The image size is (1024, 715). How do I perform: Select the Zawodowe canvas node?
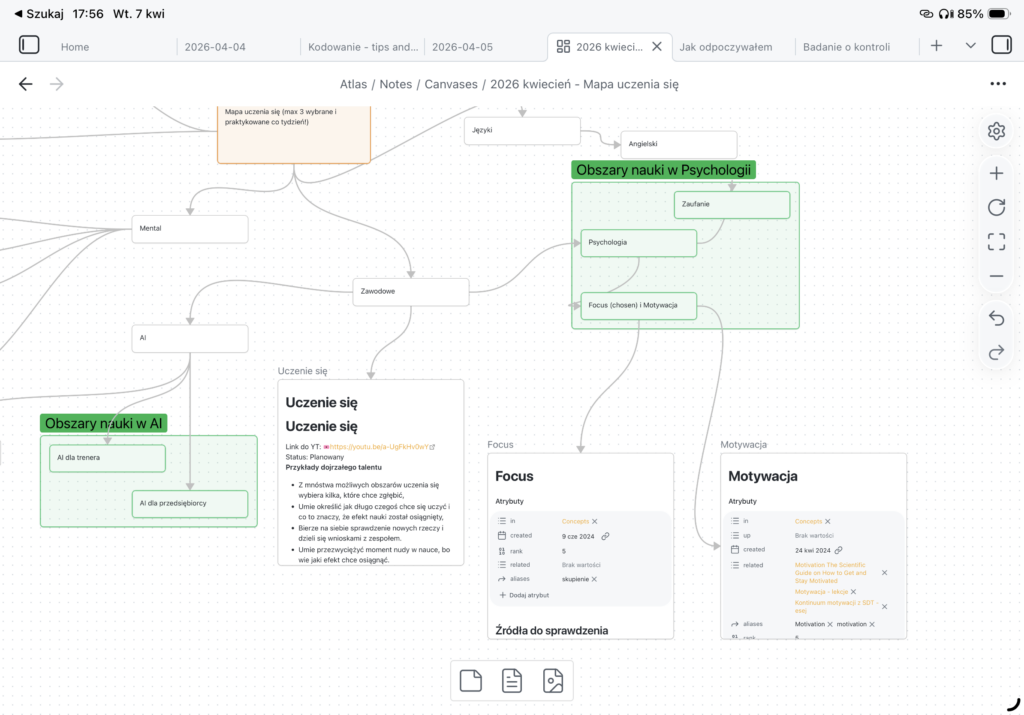410,293
